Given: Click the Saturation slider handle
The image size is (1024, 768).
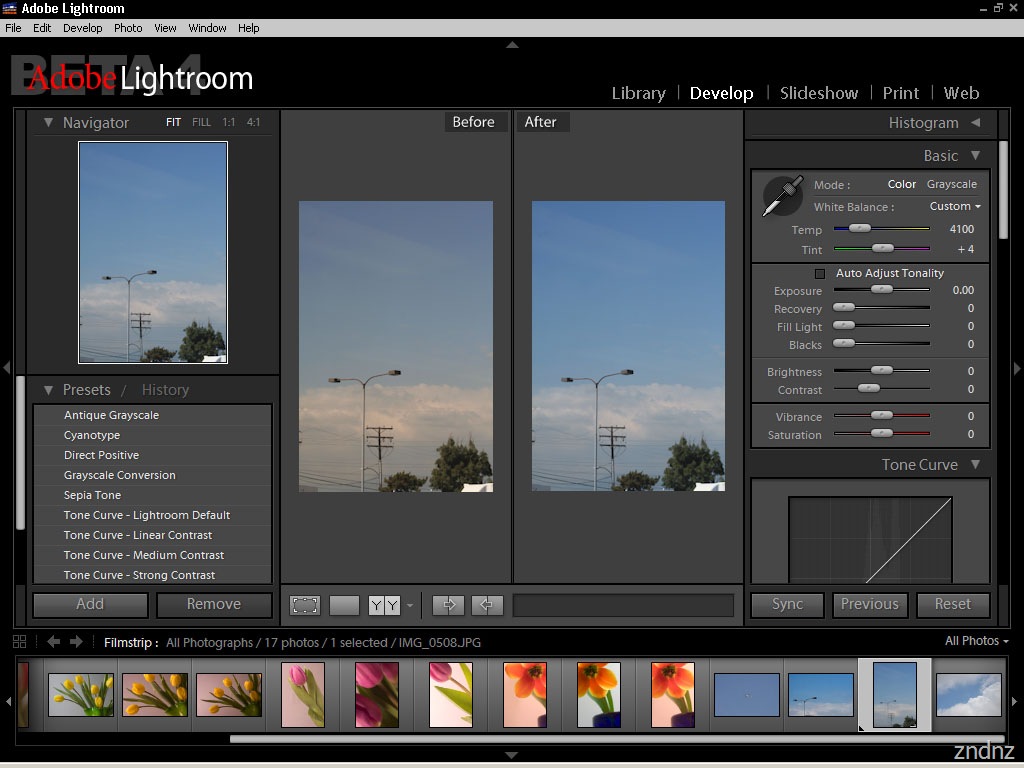Looking at the screenshot, I should pos(882,433).
